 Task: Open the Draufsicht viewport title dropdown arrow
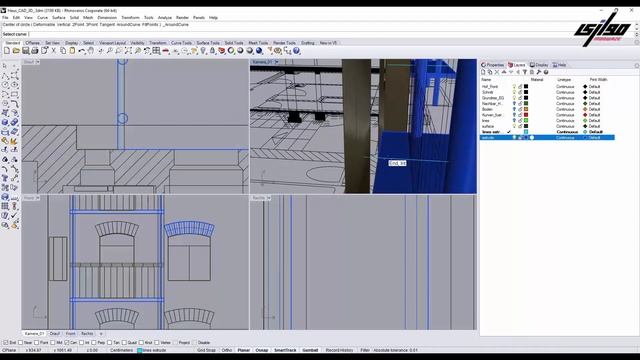(x=38, y=62)
